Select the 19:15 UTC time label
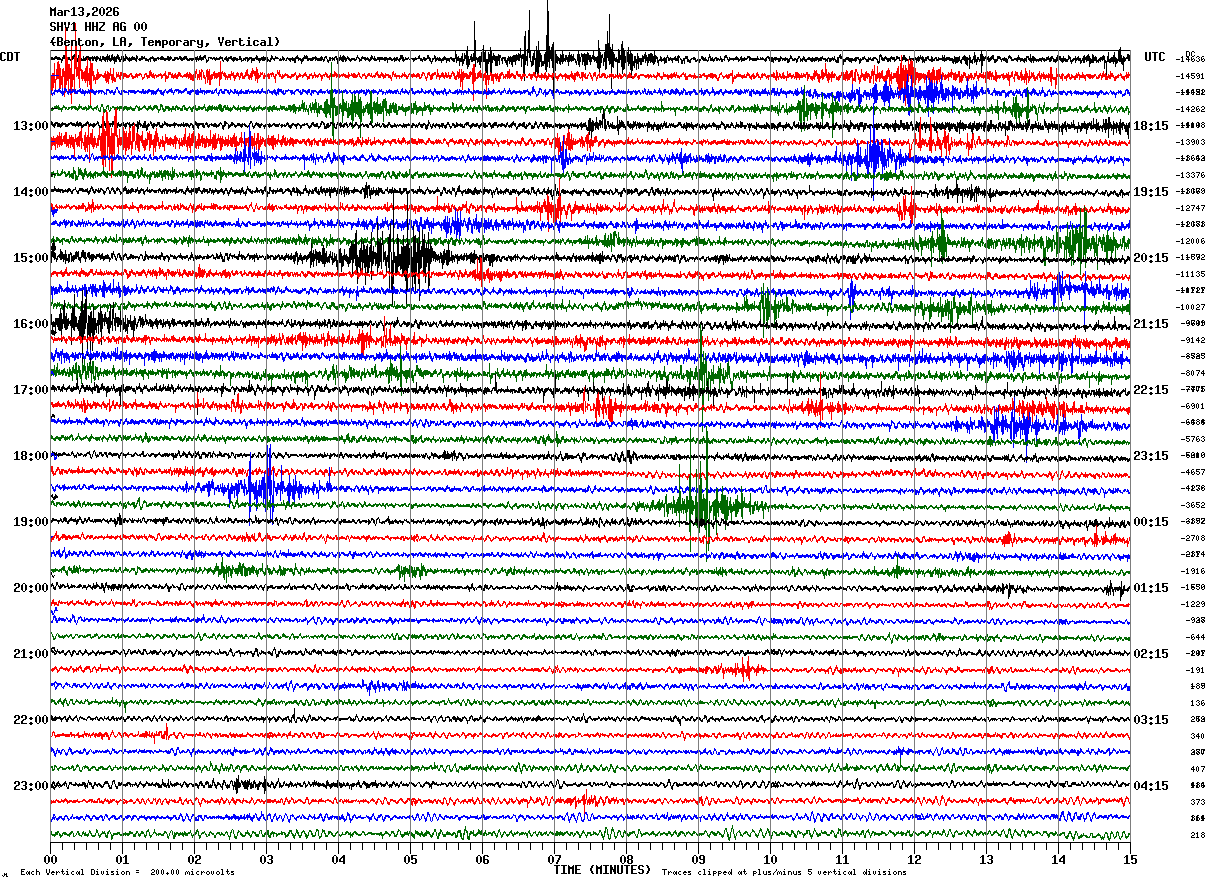The width and height of the screenshot is (1210, 886). coord(1150,192)
